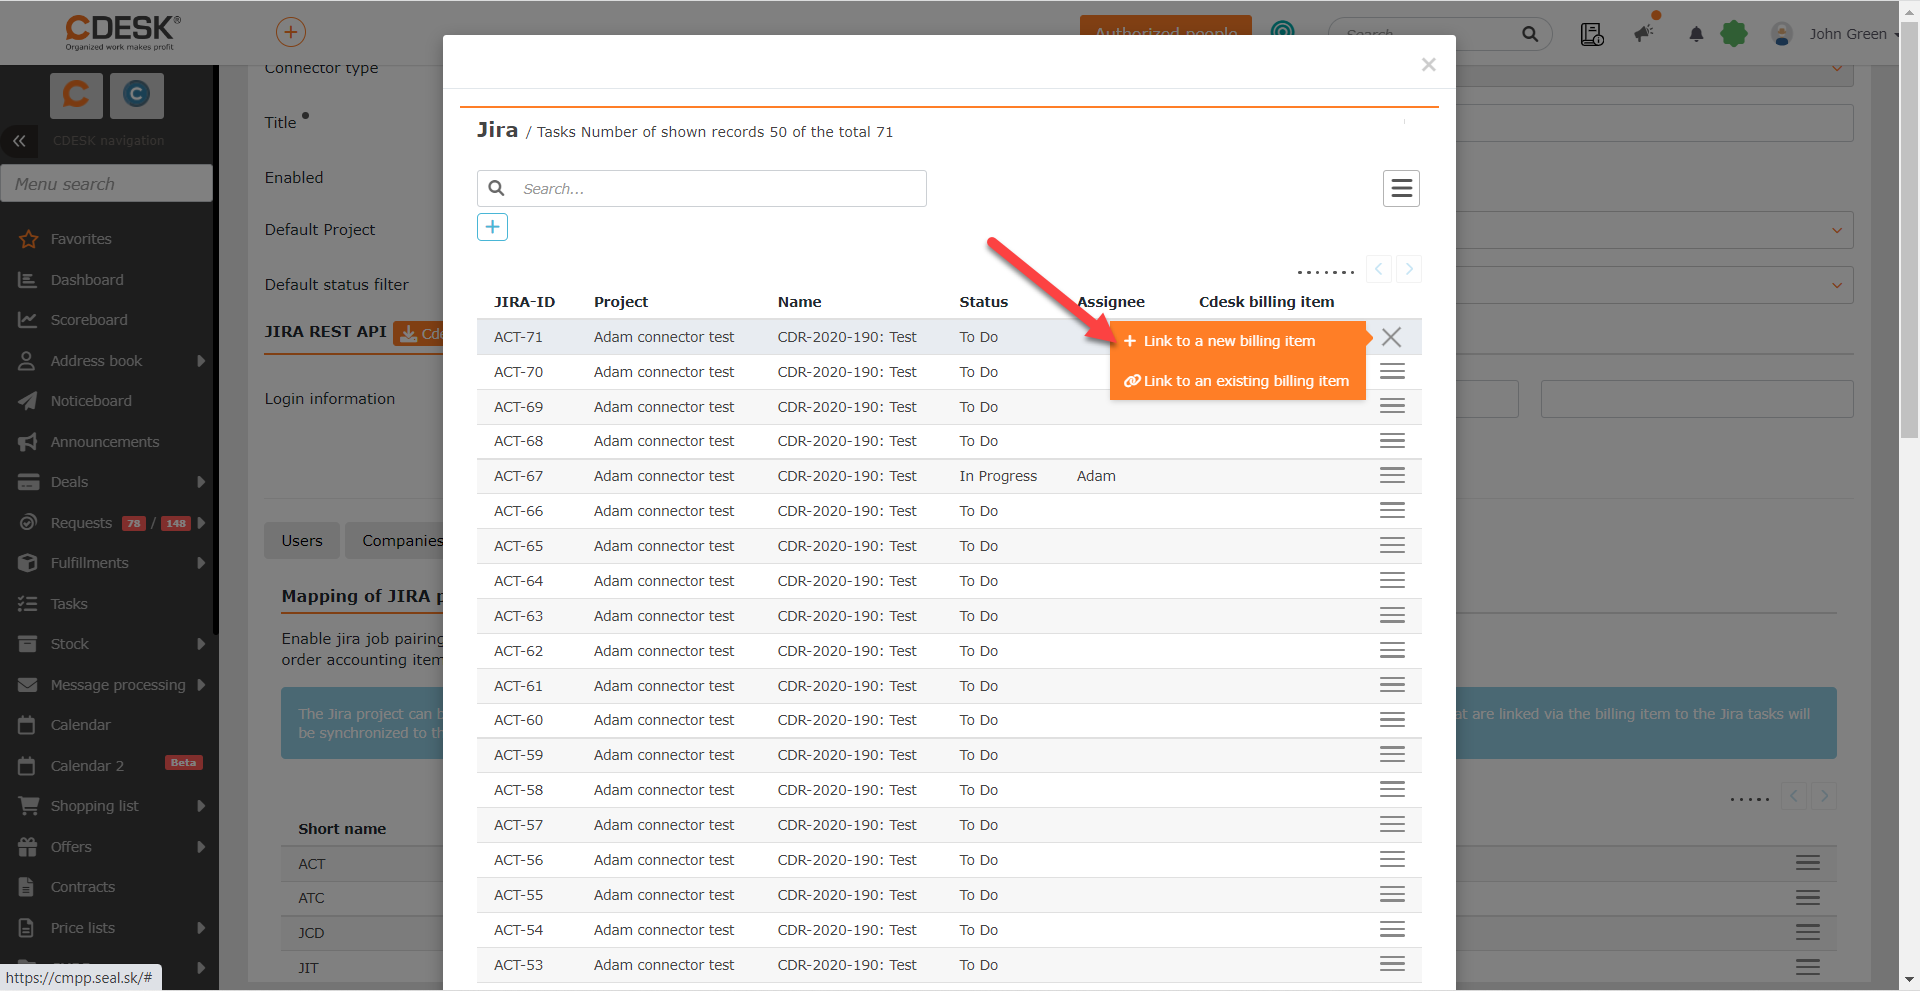Click the orange C app switcher icon
Viewport: 1920px width, 991px height.
[76, 95]
